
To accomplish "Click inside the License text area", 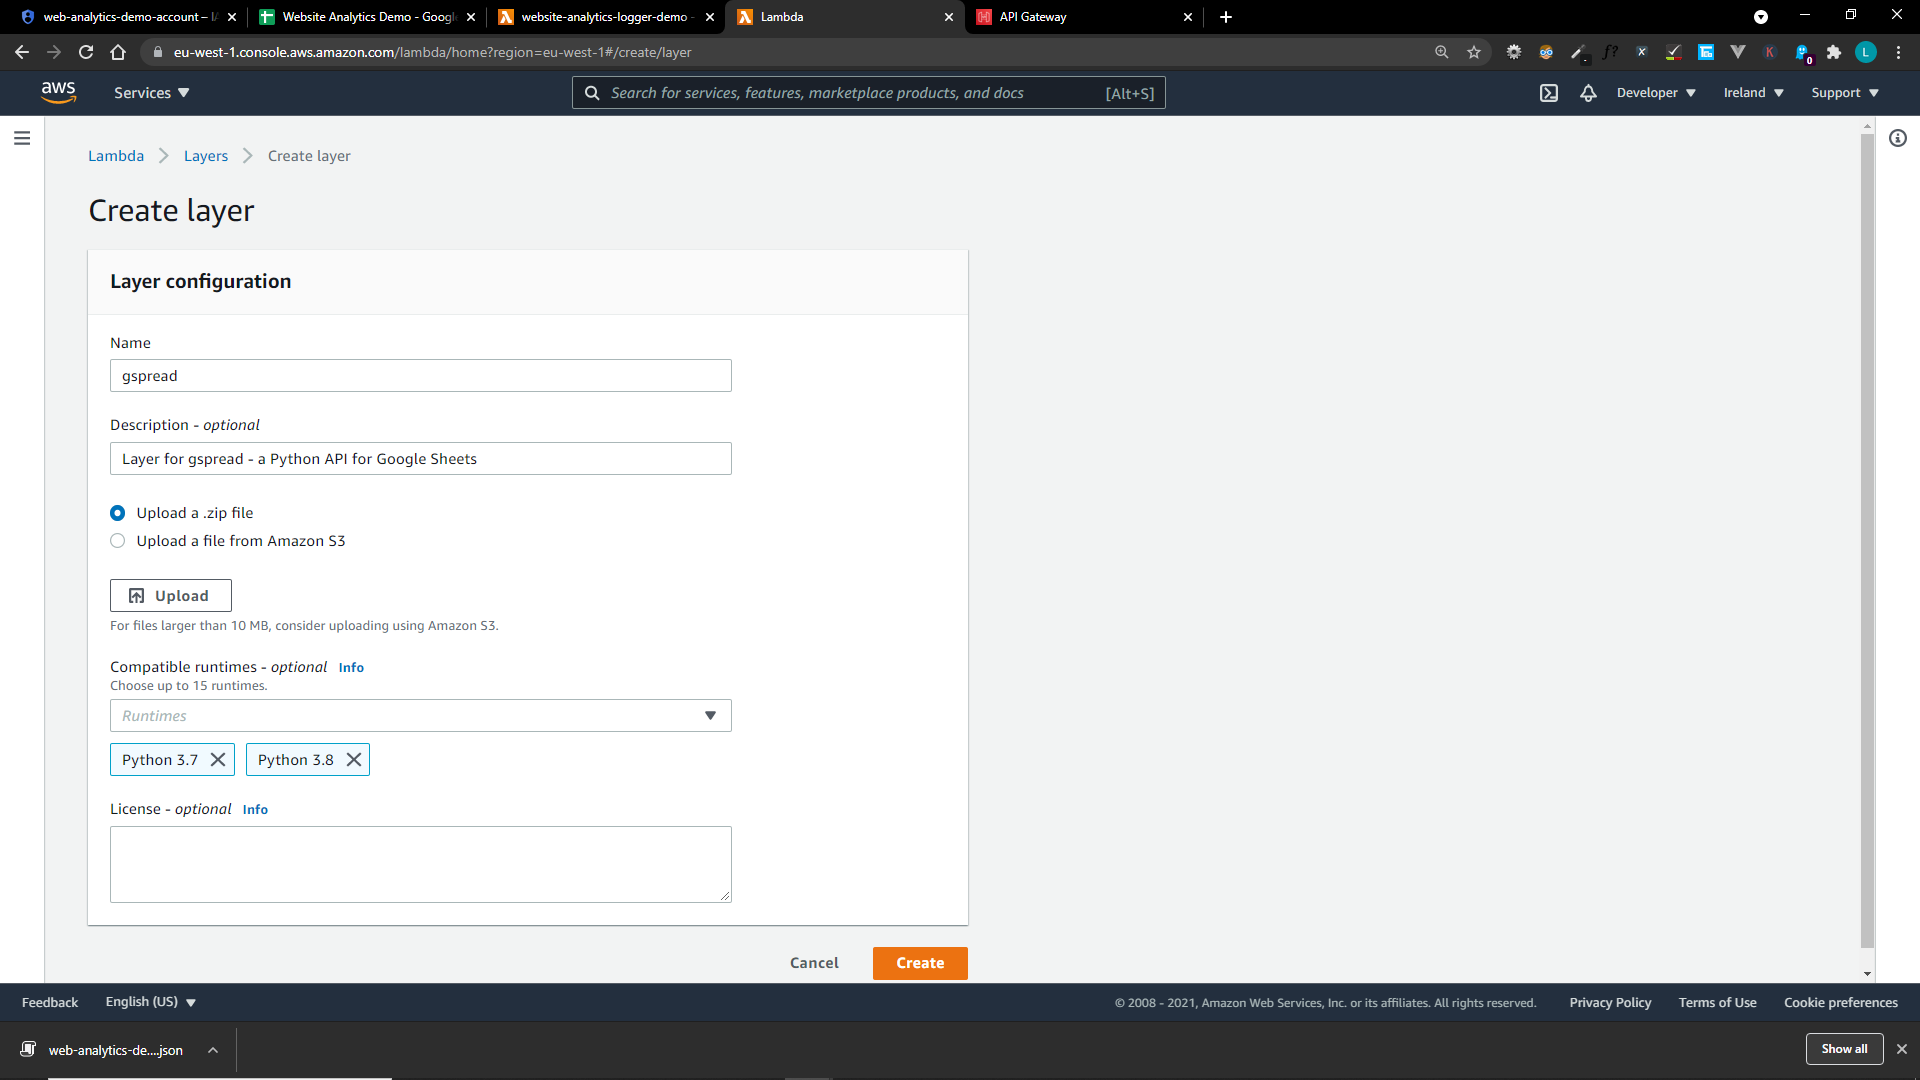I will pyautogui.click(x=420, y=863).
